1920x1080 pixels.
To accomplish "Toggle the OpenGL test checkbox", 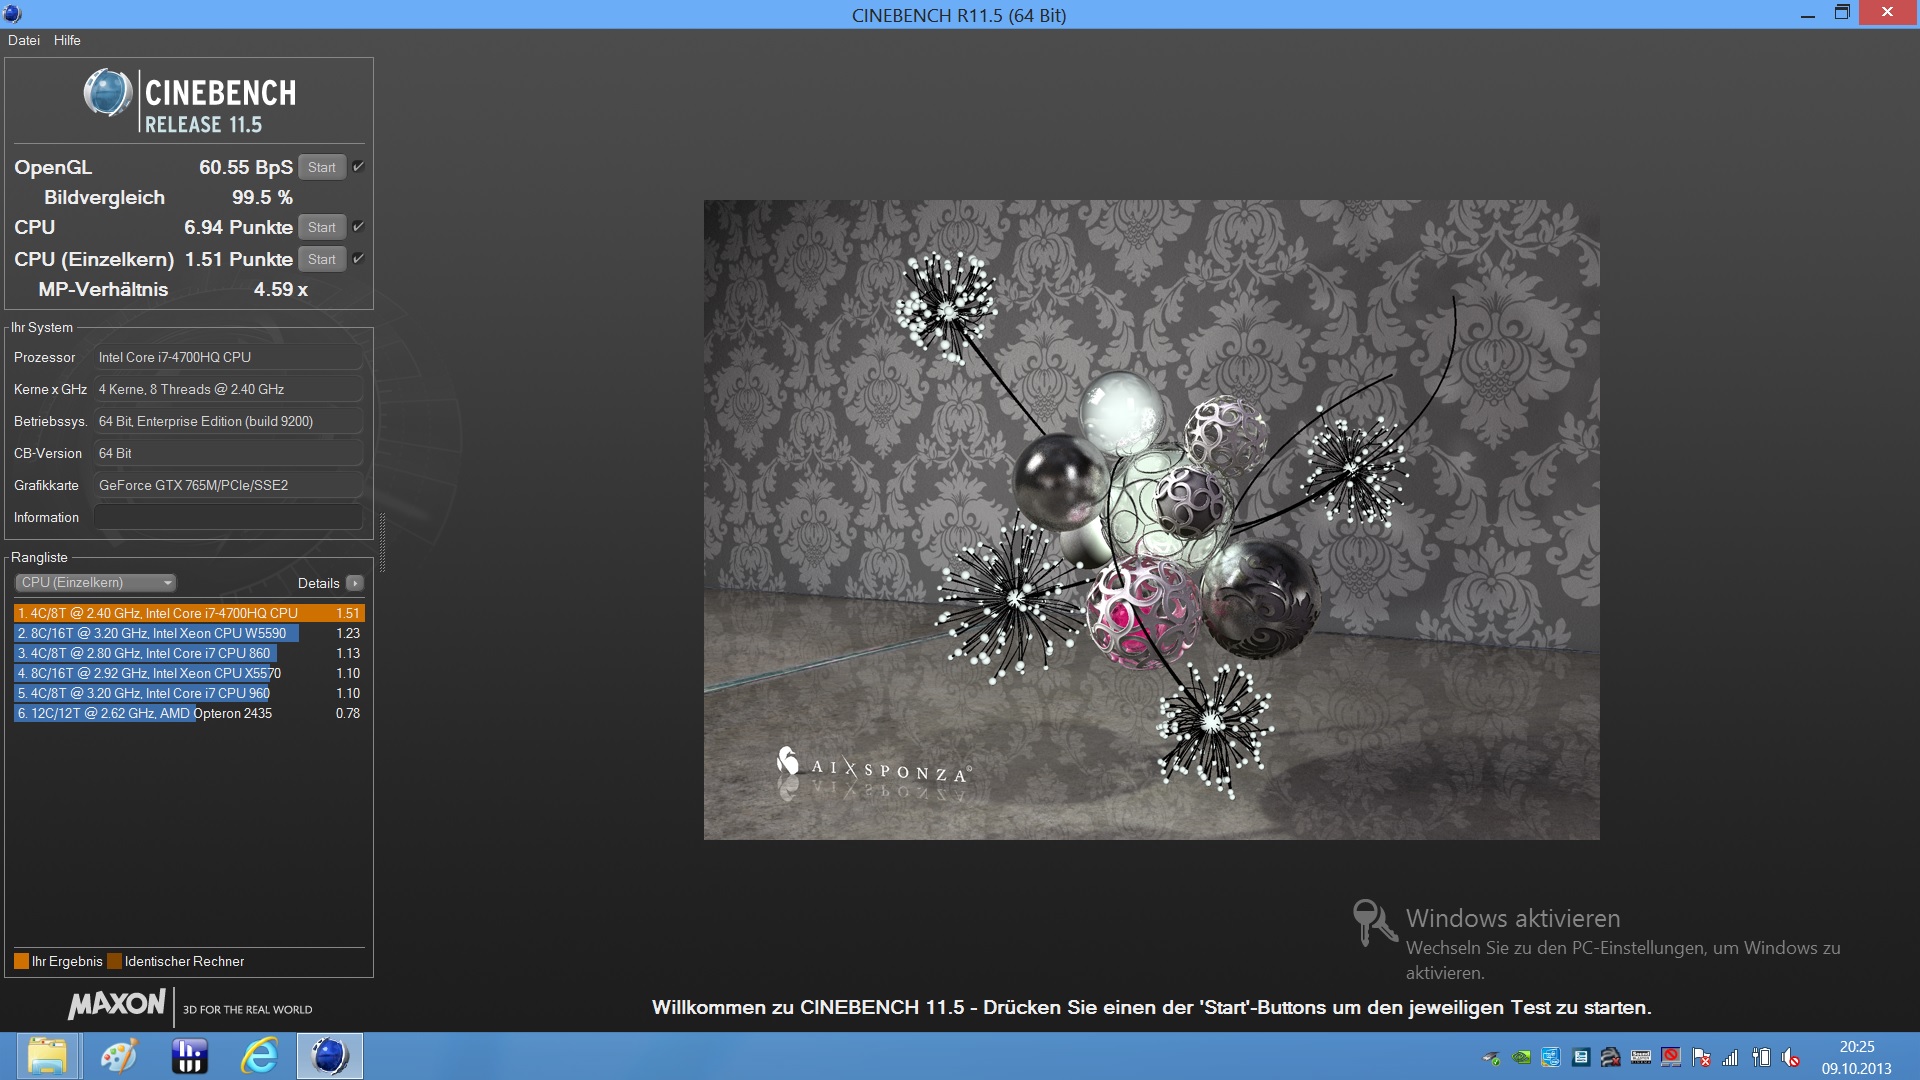I will (358, 167).
